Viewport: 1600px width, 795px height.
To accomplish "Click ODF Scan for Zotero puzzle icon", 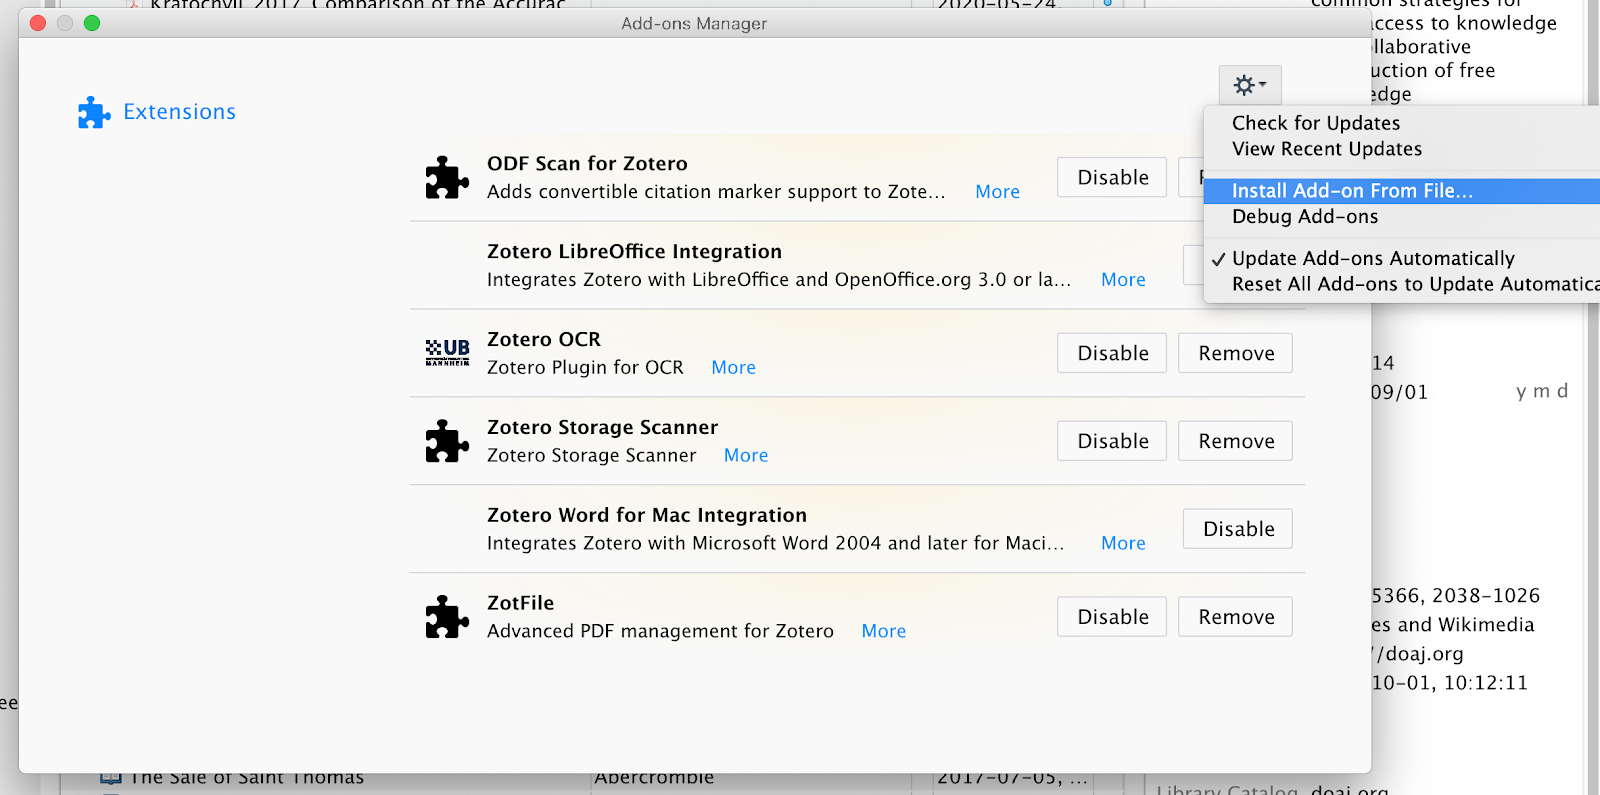I will click(447, 178).
